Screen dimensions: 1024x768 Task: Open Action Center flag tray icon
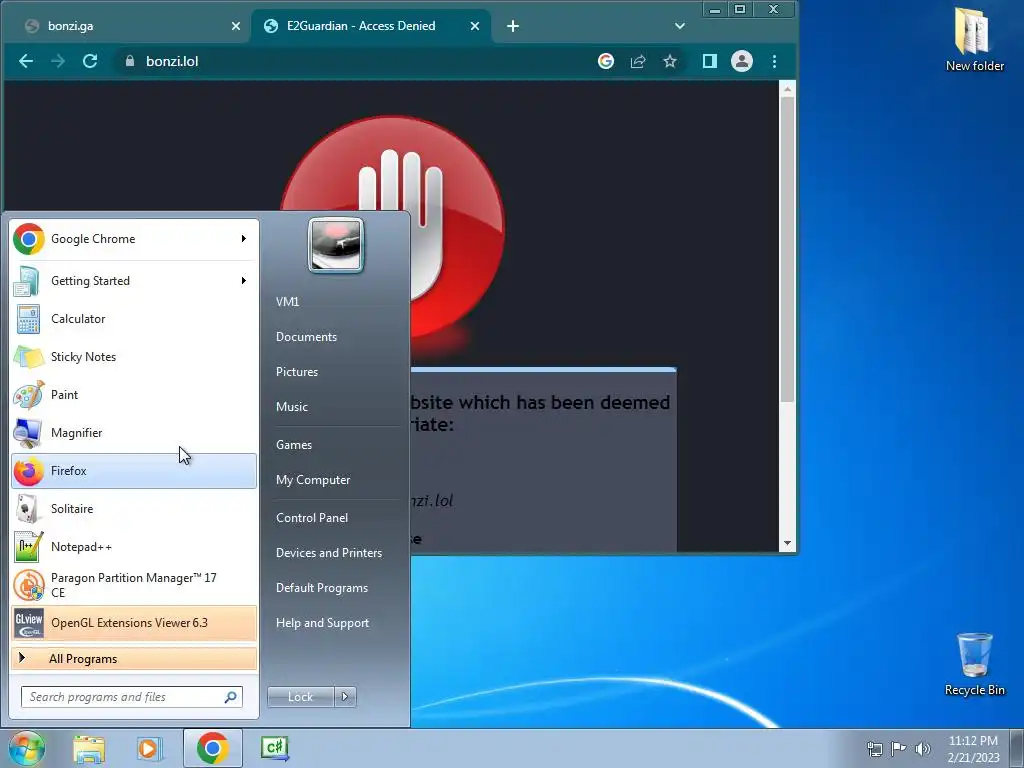[x=899, y=749]
